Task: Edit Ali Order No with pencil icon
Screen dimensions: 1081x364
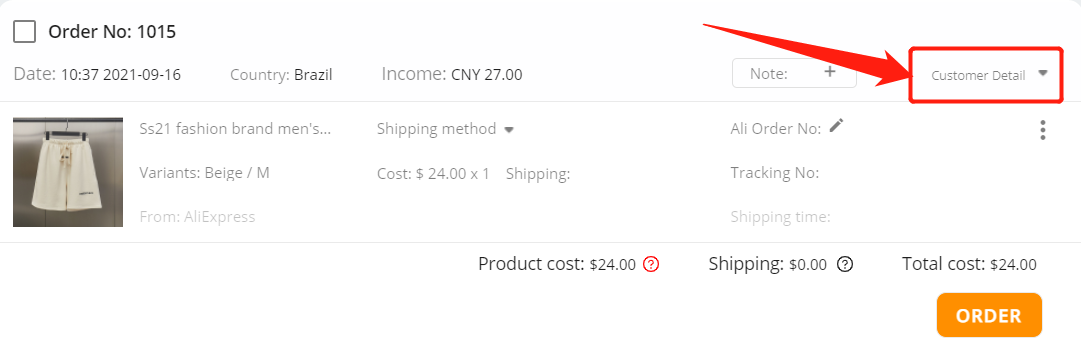Action: tap(836, 125)
